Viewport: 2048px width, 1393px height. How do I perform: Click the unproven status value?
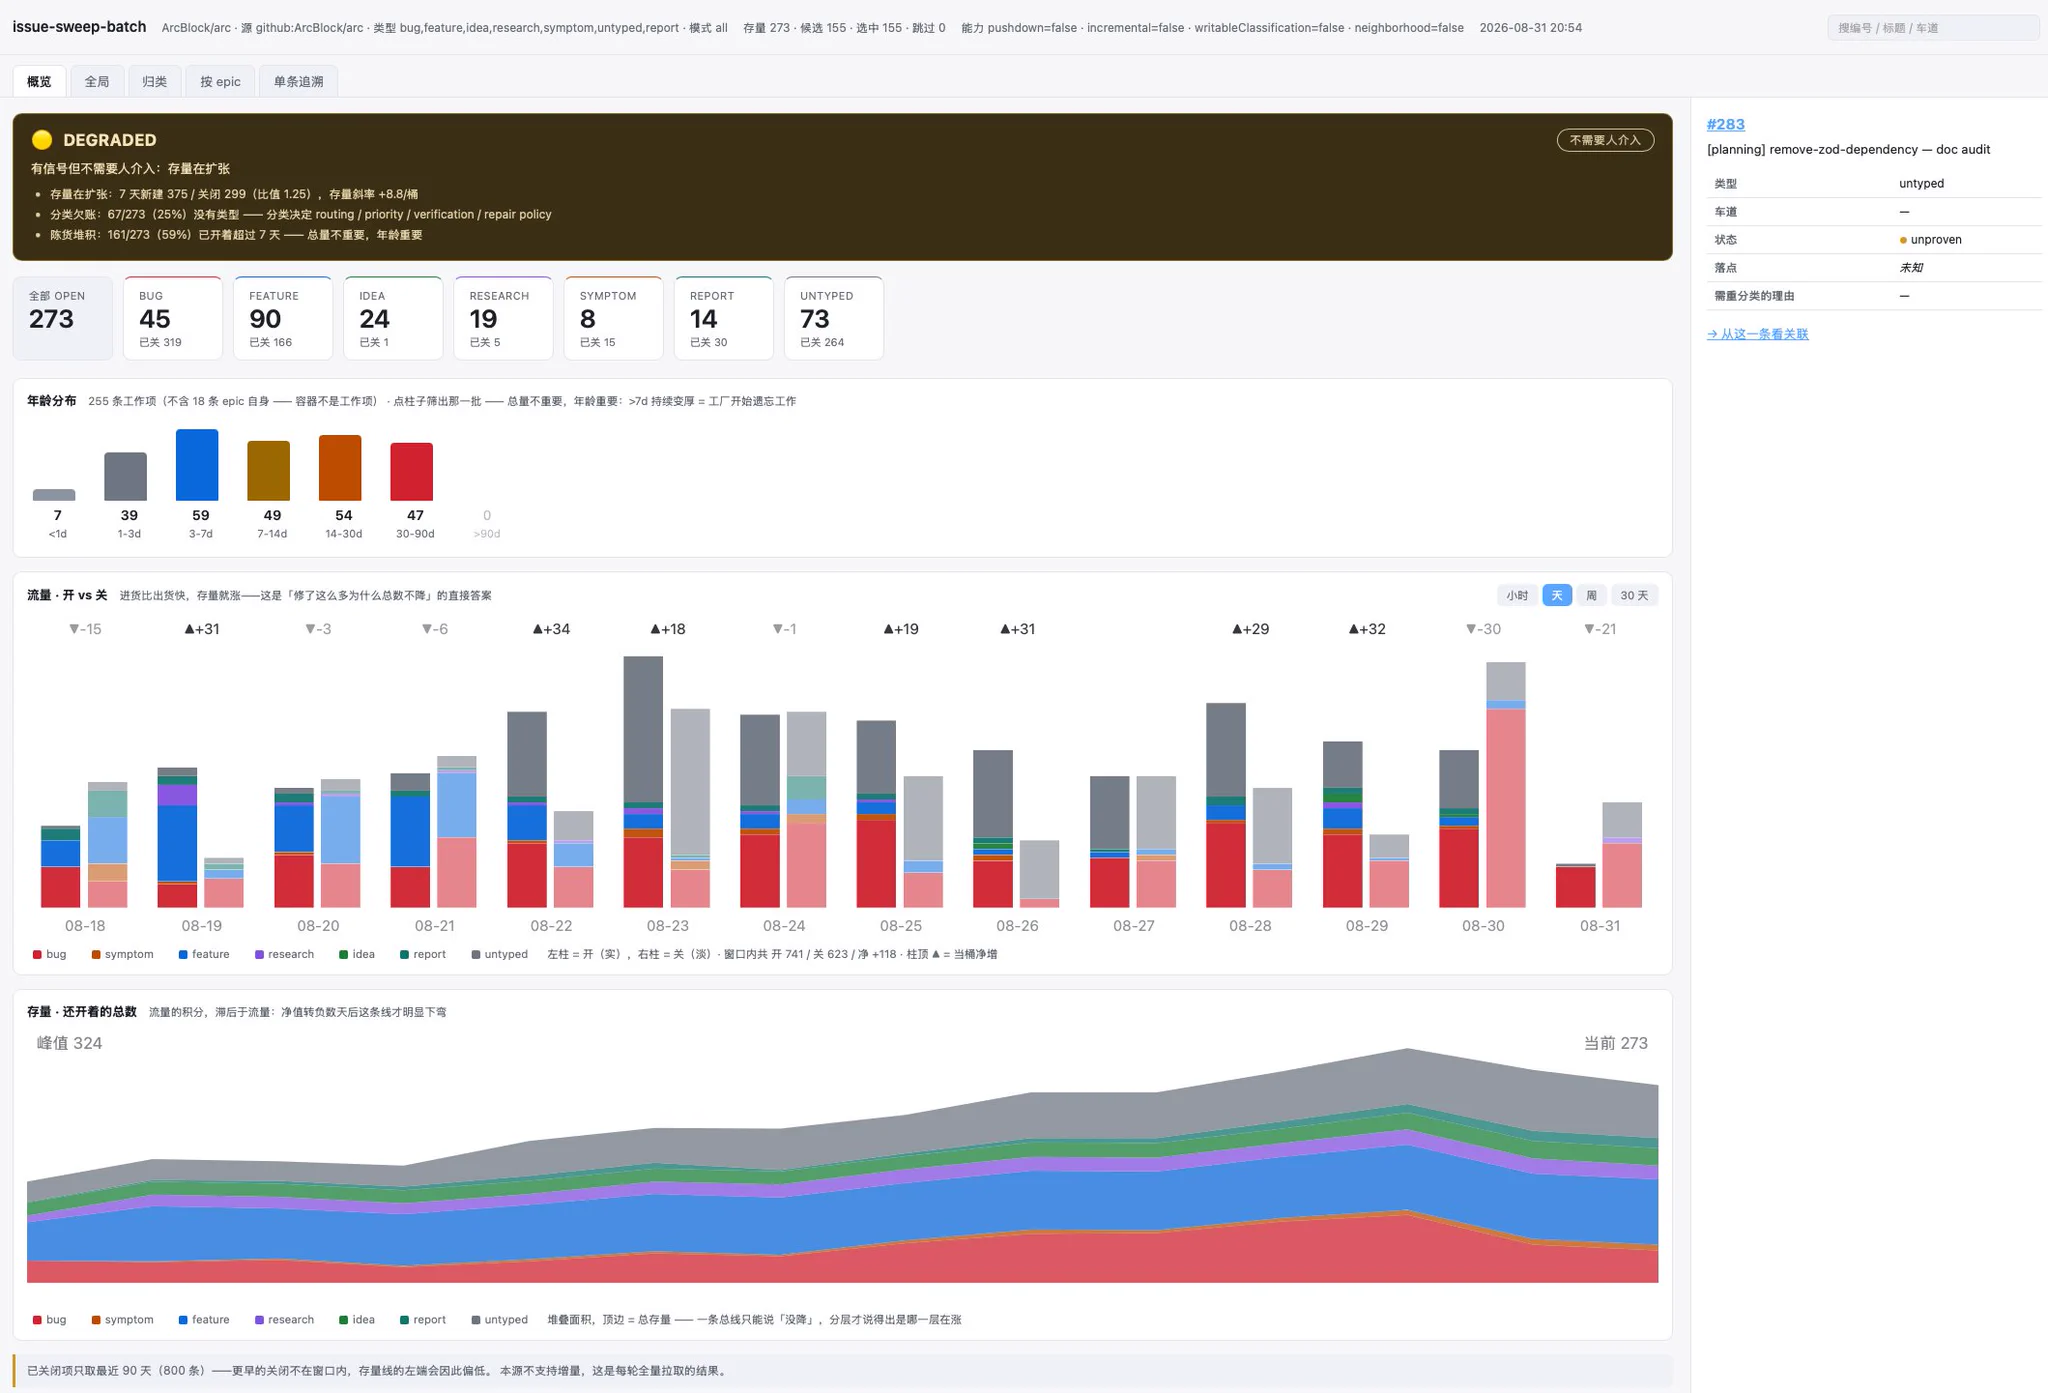coord(1930,240)
